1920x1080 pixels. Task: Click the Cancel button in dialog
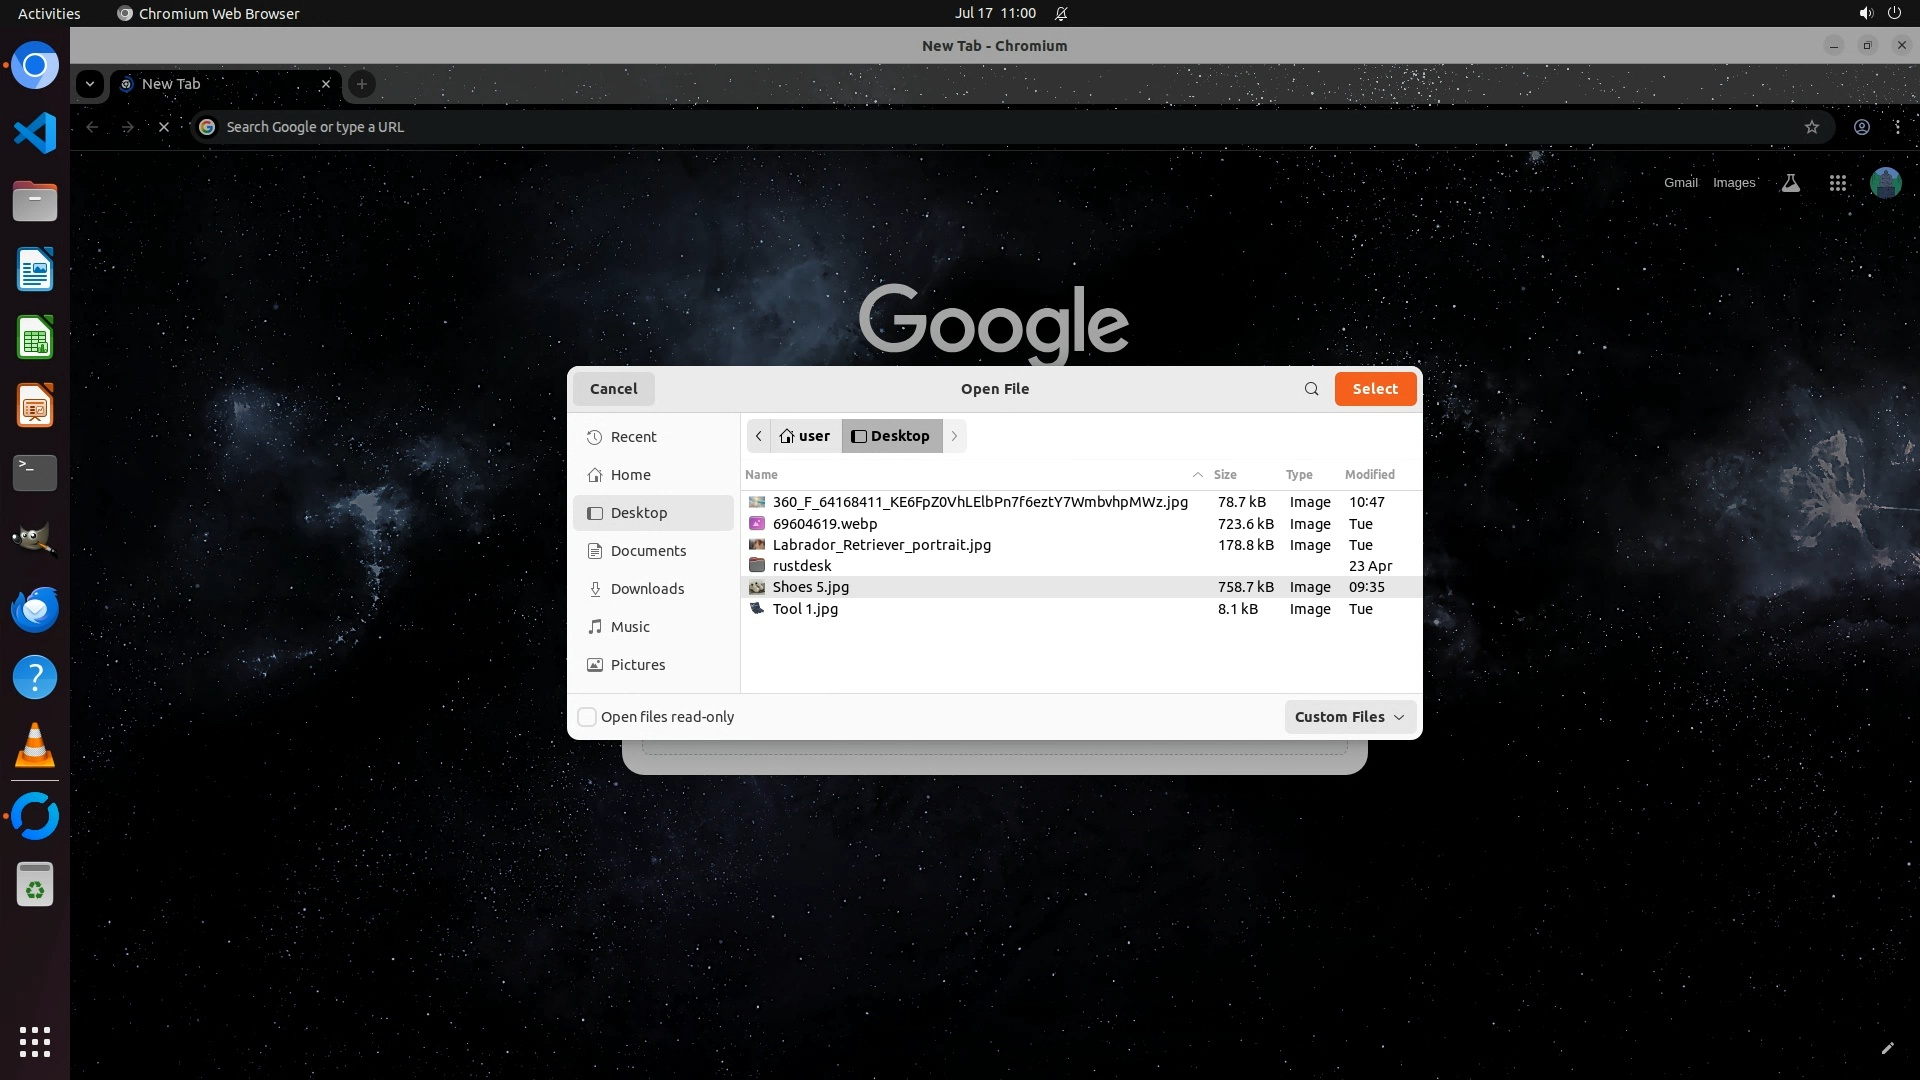(x=613, y=389)
